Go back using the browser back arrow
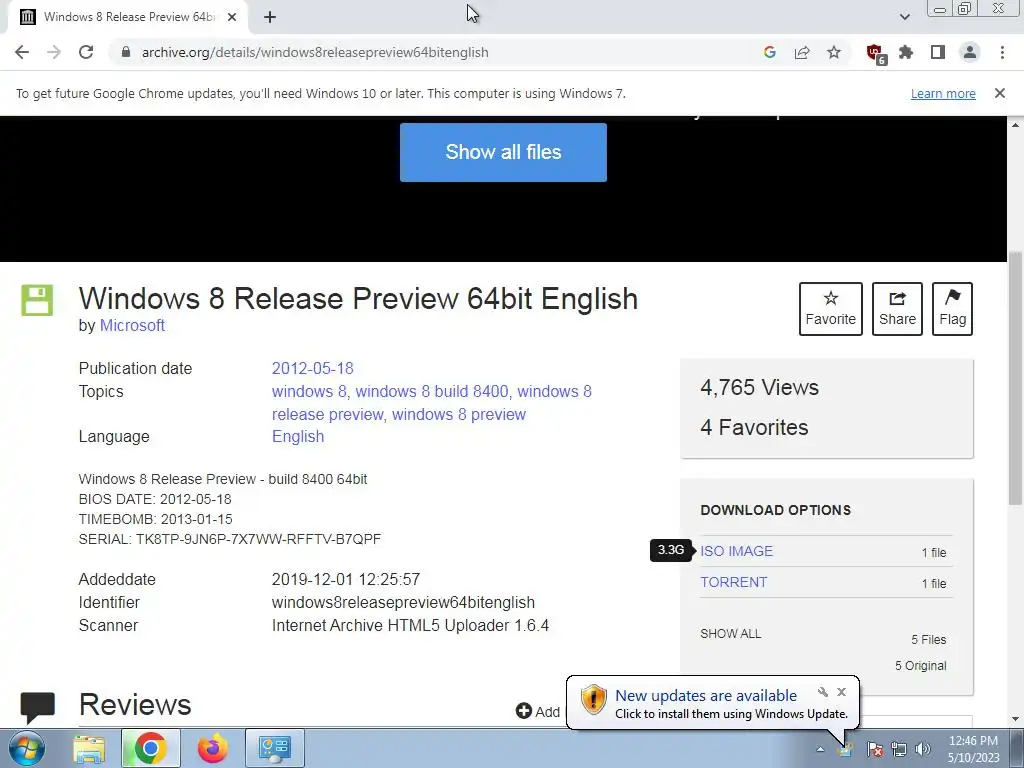 click(22, 52)
